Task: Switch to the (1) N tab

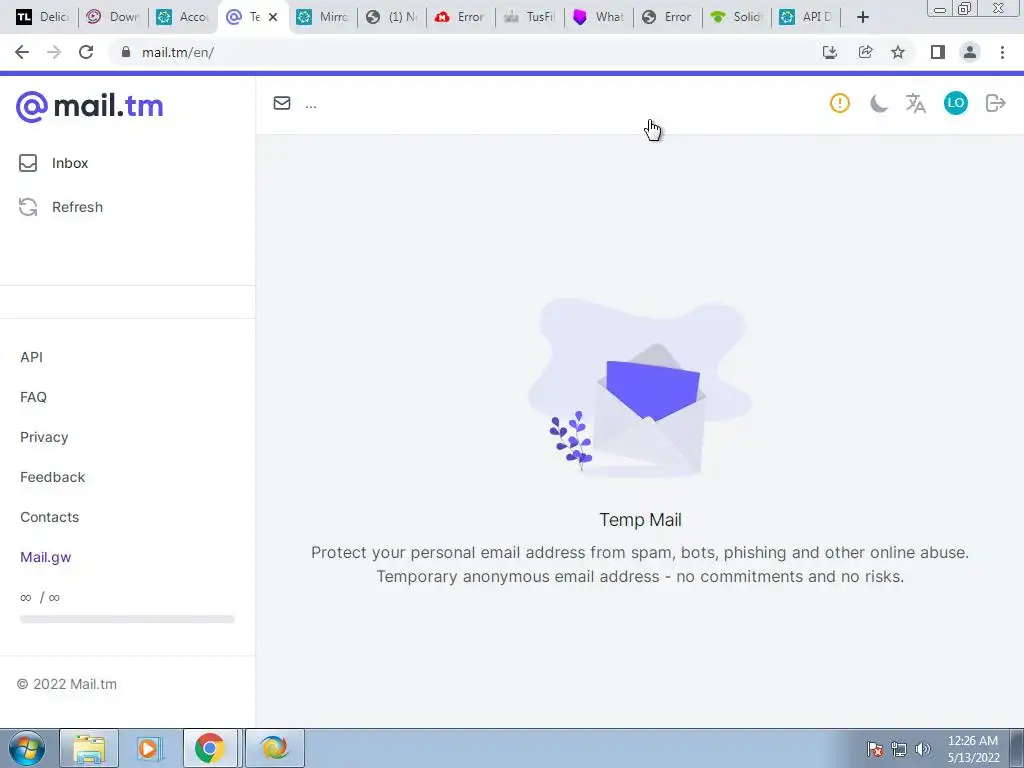Action: pyautogui.click(x=392, y=17)
